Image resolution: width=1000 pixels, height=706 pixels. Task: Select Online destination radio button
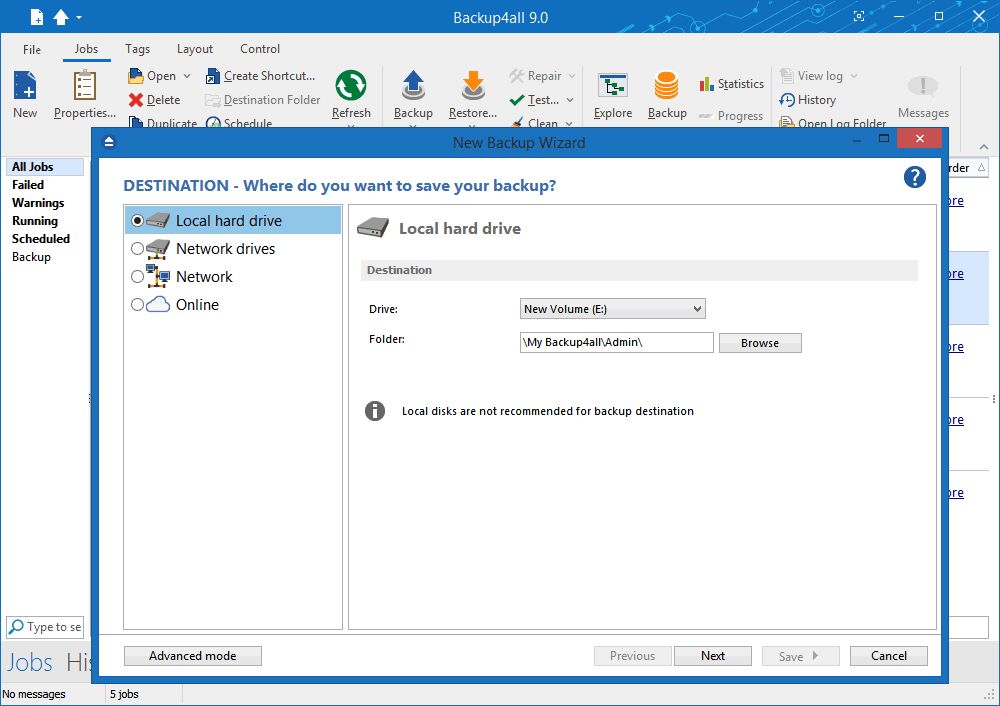(137, 305)
